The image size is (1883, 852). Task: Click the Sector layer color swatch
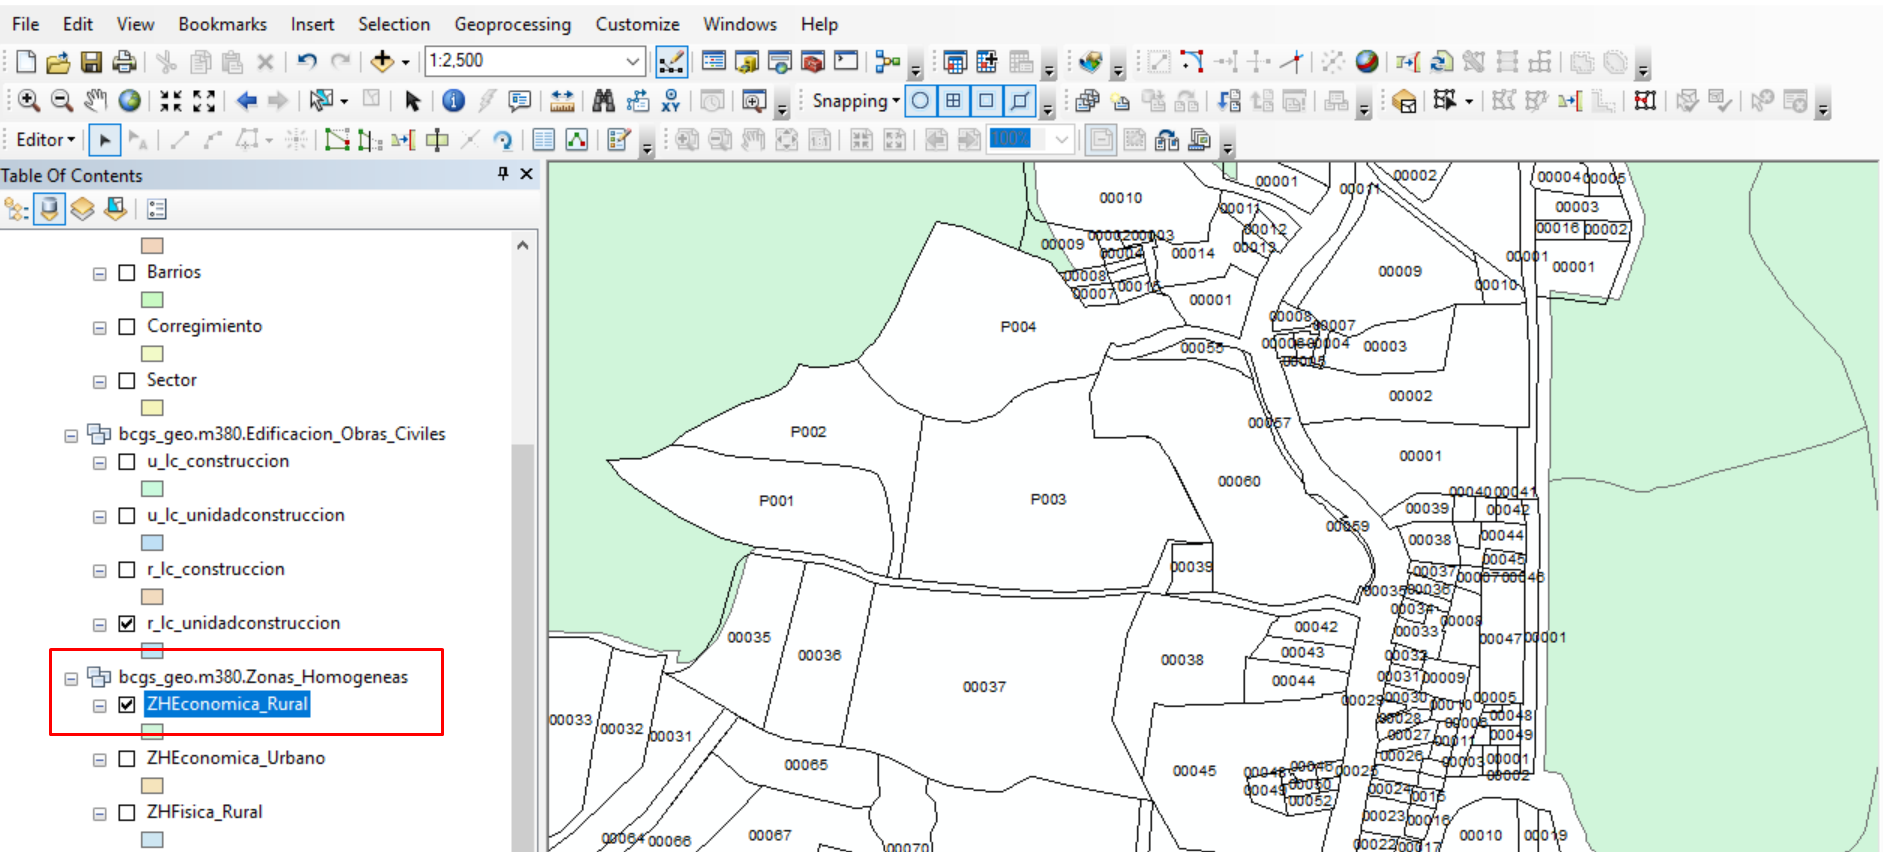pos(152,407)
